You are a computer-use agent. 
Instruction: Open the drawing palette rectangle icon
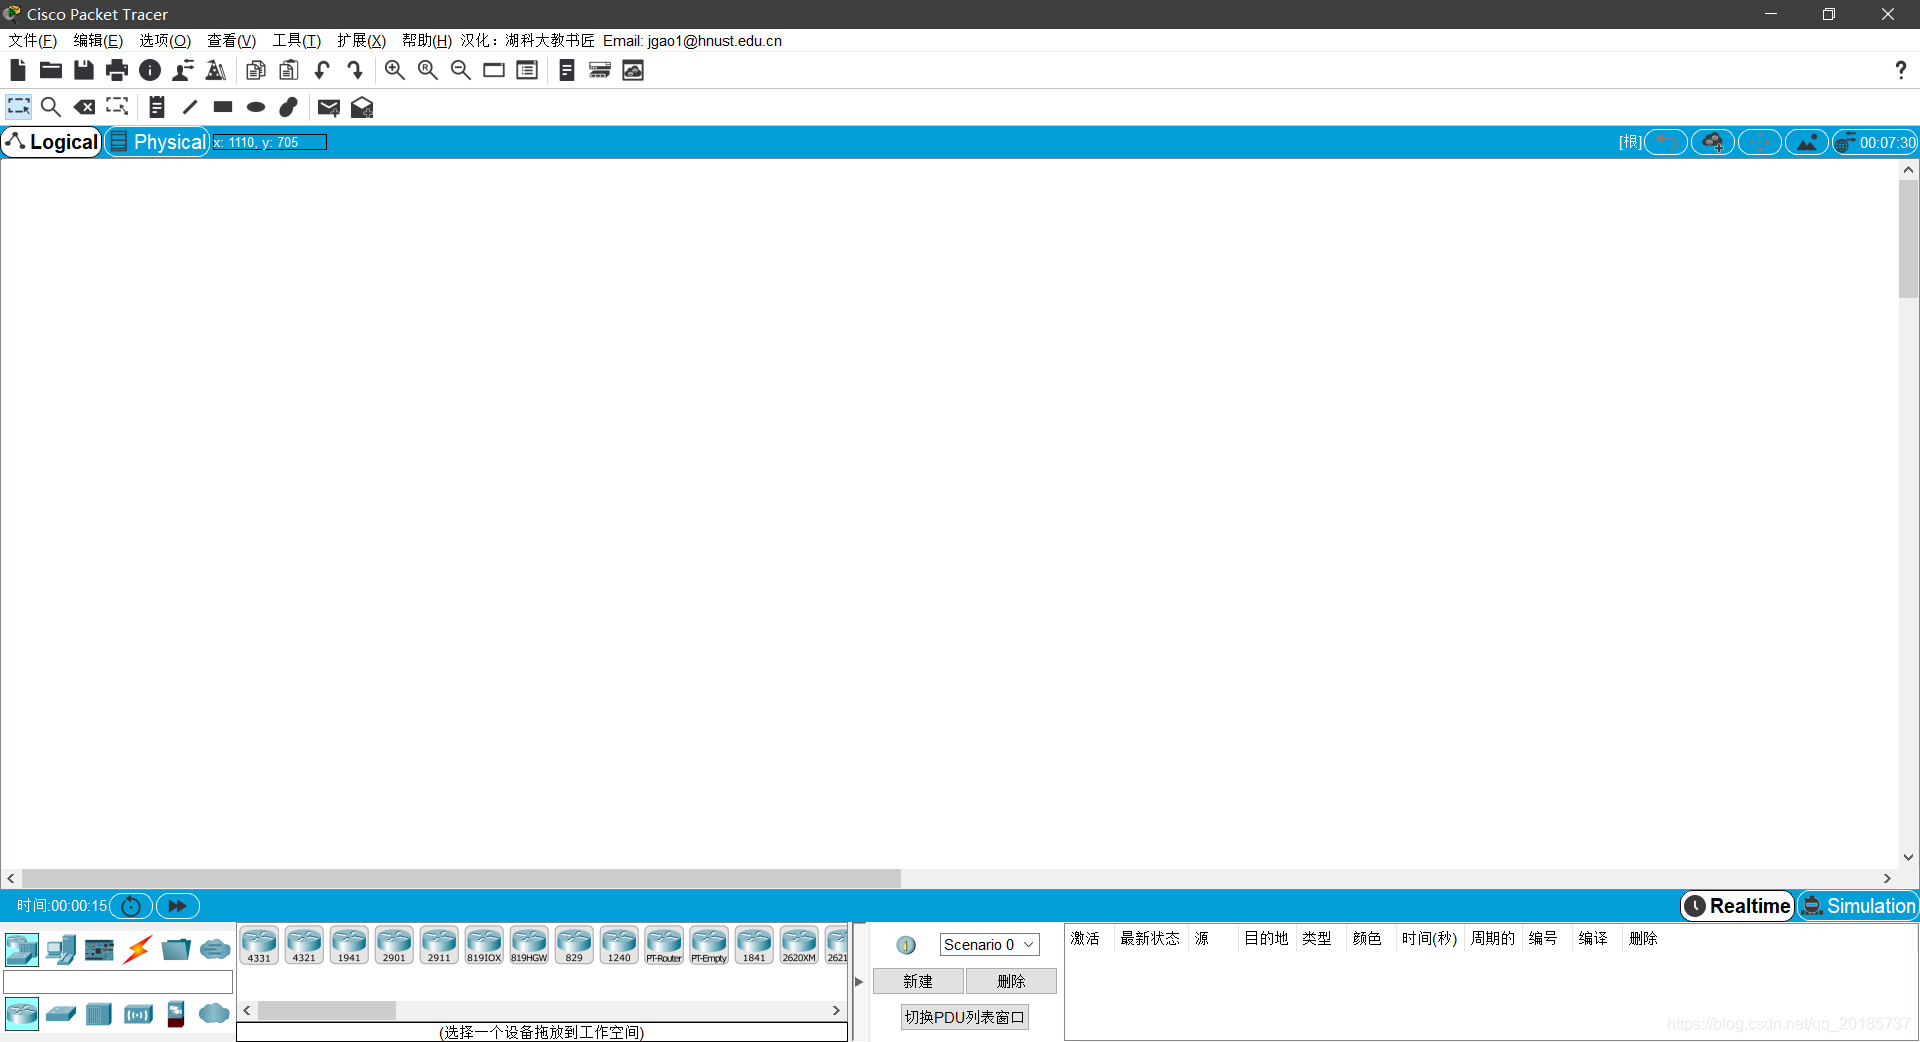click(494, 70)
